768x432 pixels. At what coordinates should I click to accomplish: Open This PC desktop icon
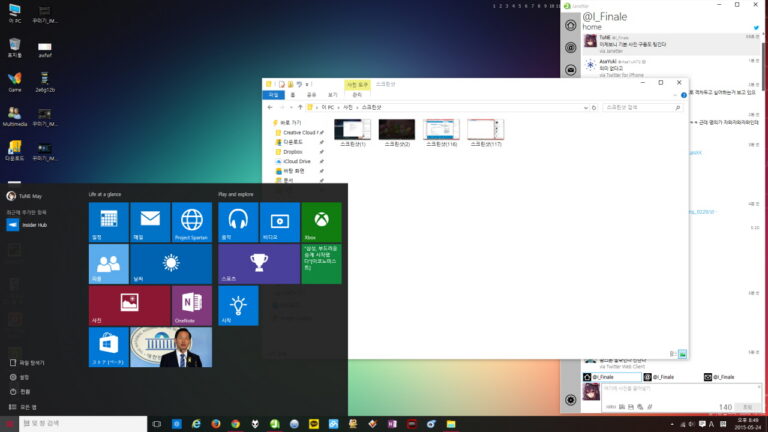[15, 13]
